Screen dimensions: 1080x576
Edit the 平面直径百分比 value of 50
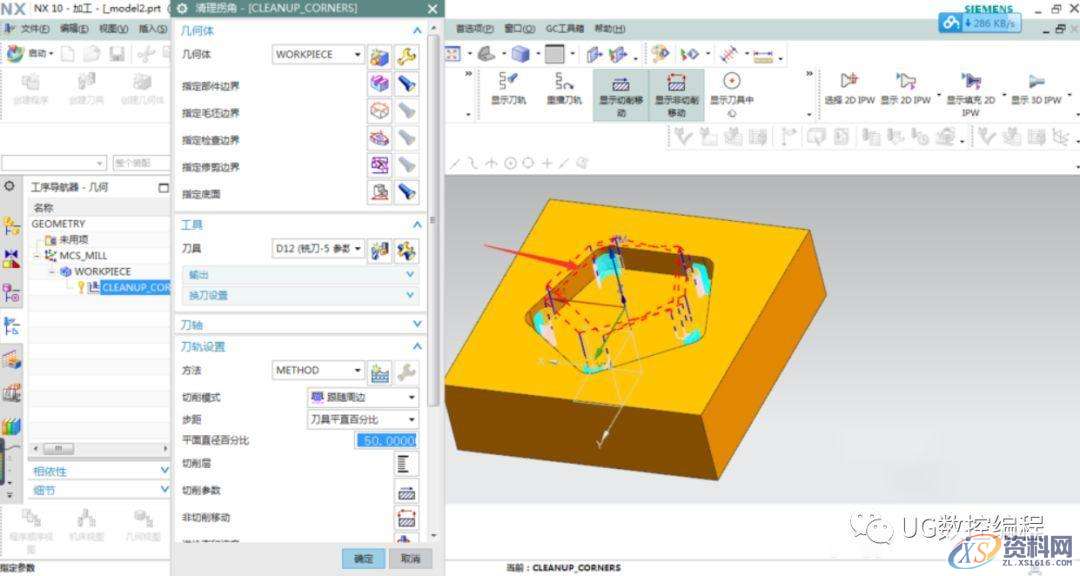pyautogui.click(x=387, y=440)
